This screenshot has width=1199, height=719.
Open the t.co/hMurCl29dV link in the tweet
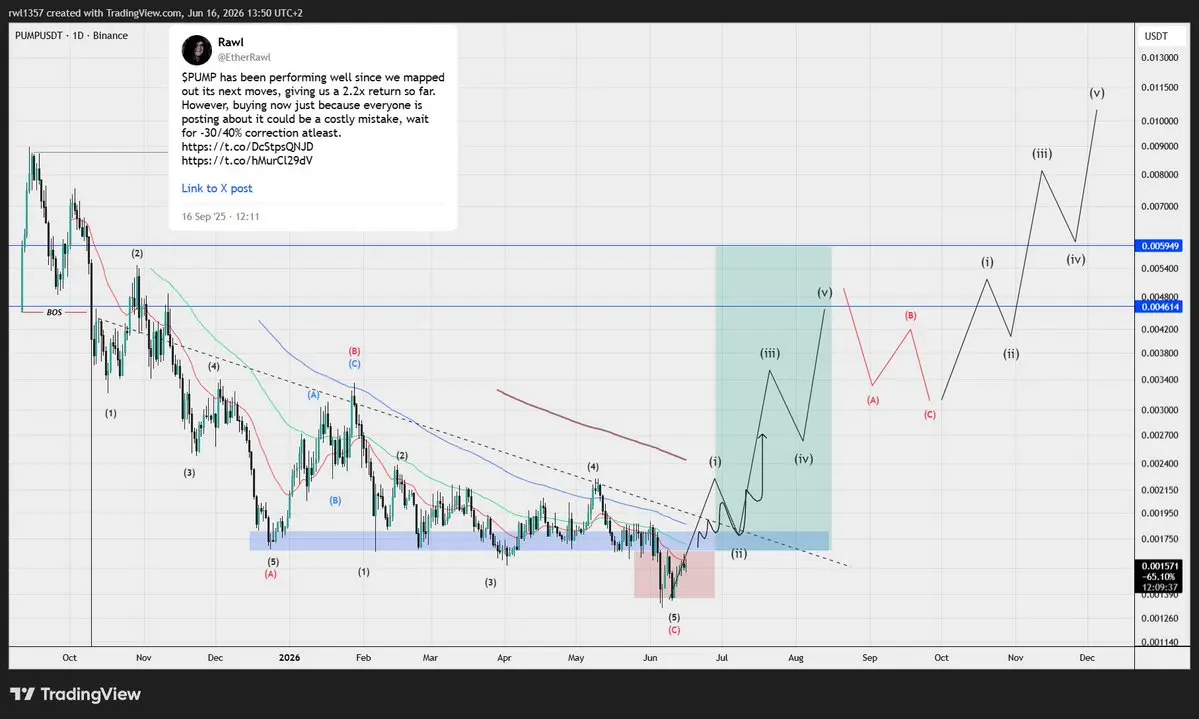point(247,161)
